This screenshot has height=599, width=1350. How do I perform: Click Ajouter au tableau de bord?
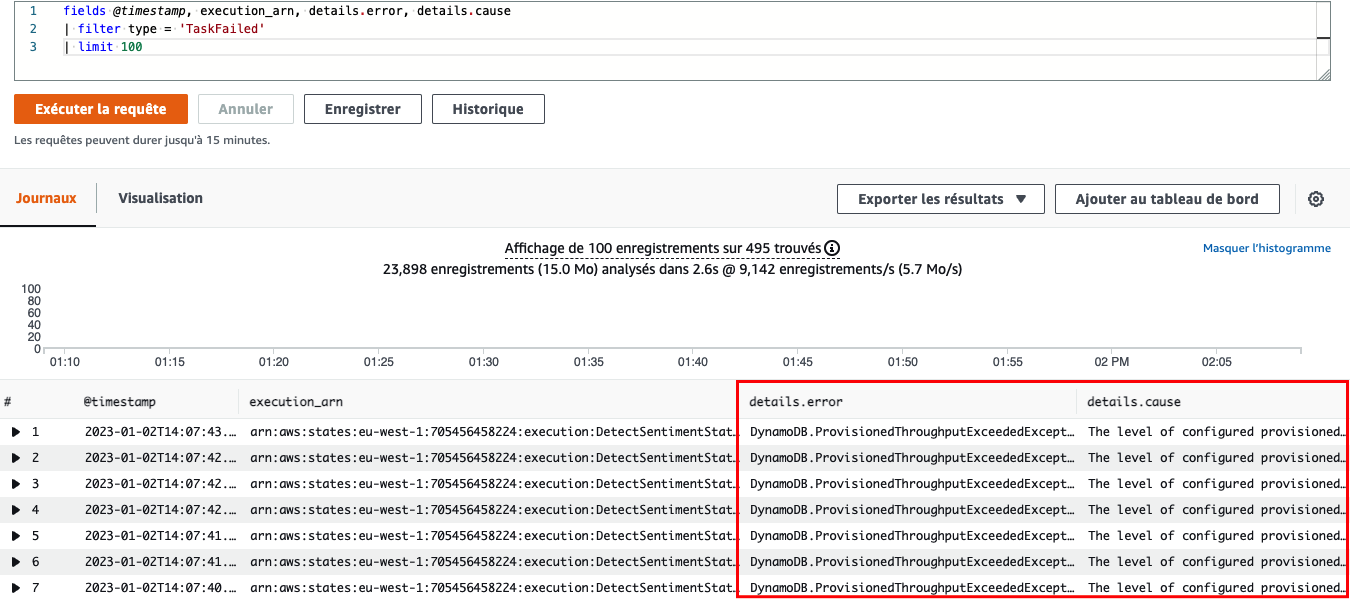pyautogui.click(x=1167, y=199)
